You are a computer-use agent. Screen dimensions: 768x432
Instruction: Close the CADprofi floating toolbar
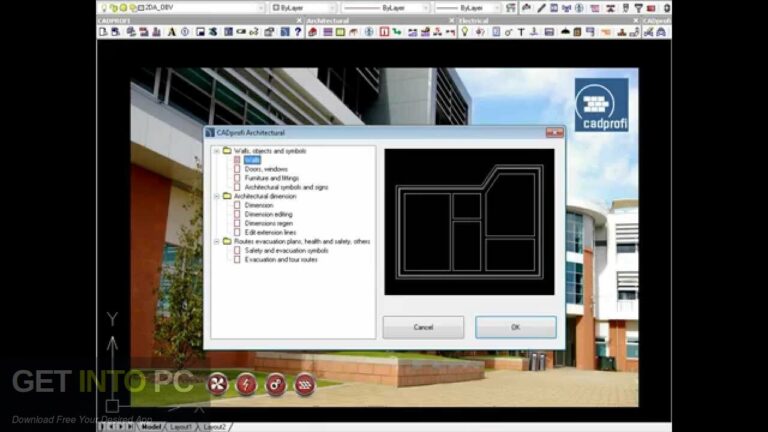299,21
